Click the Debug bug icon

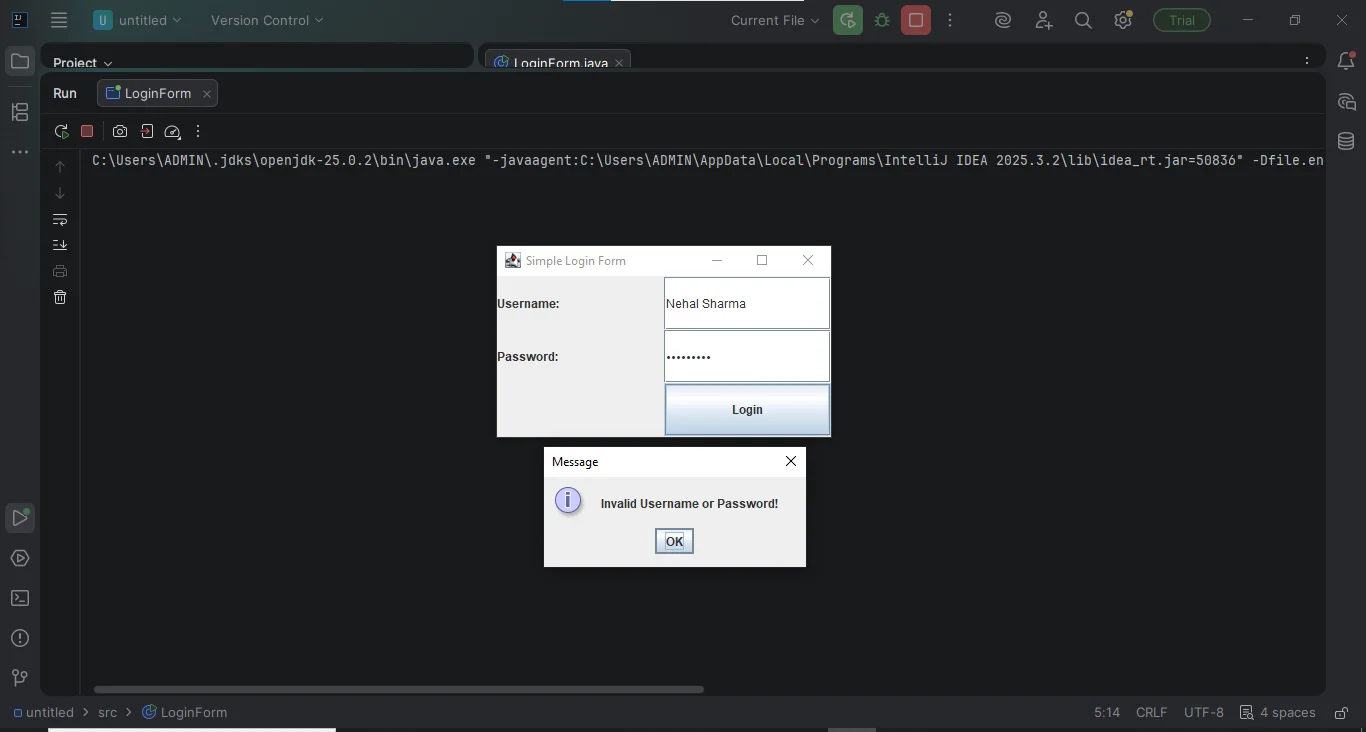pyautogui.click(x=882, y=20)
